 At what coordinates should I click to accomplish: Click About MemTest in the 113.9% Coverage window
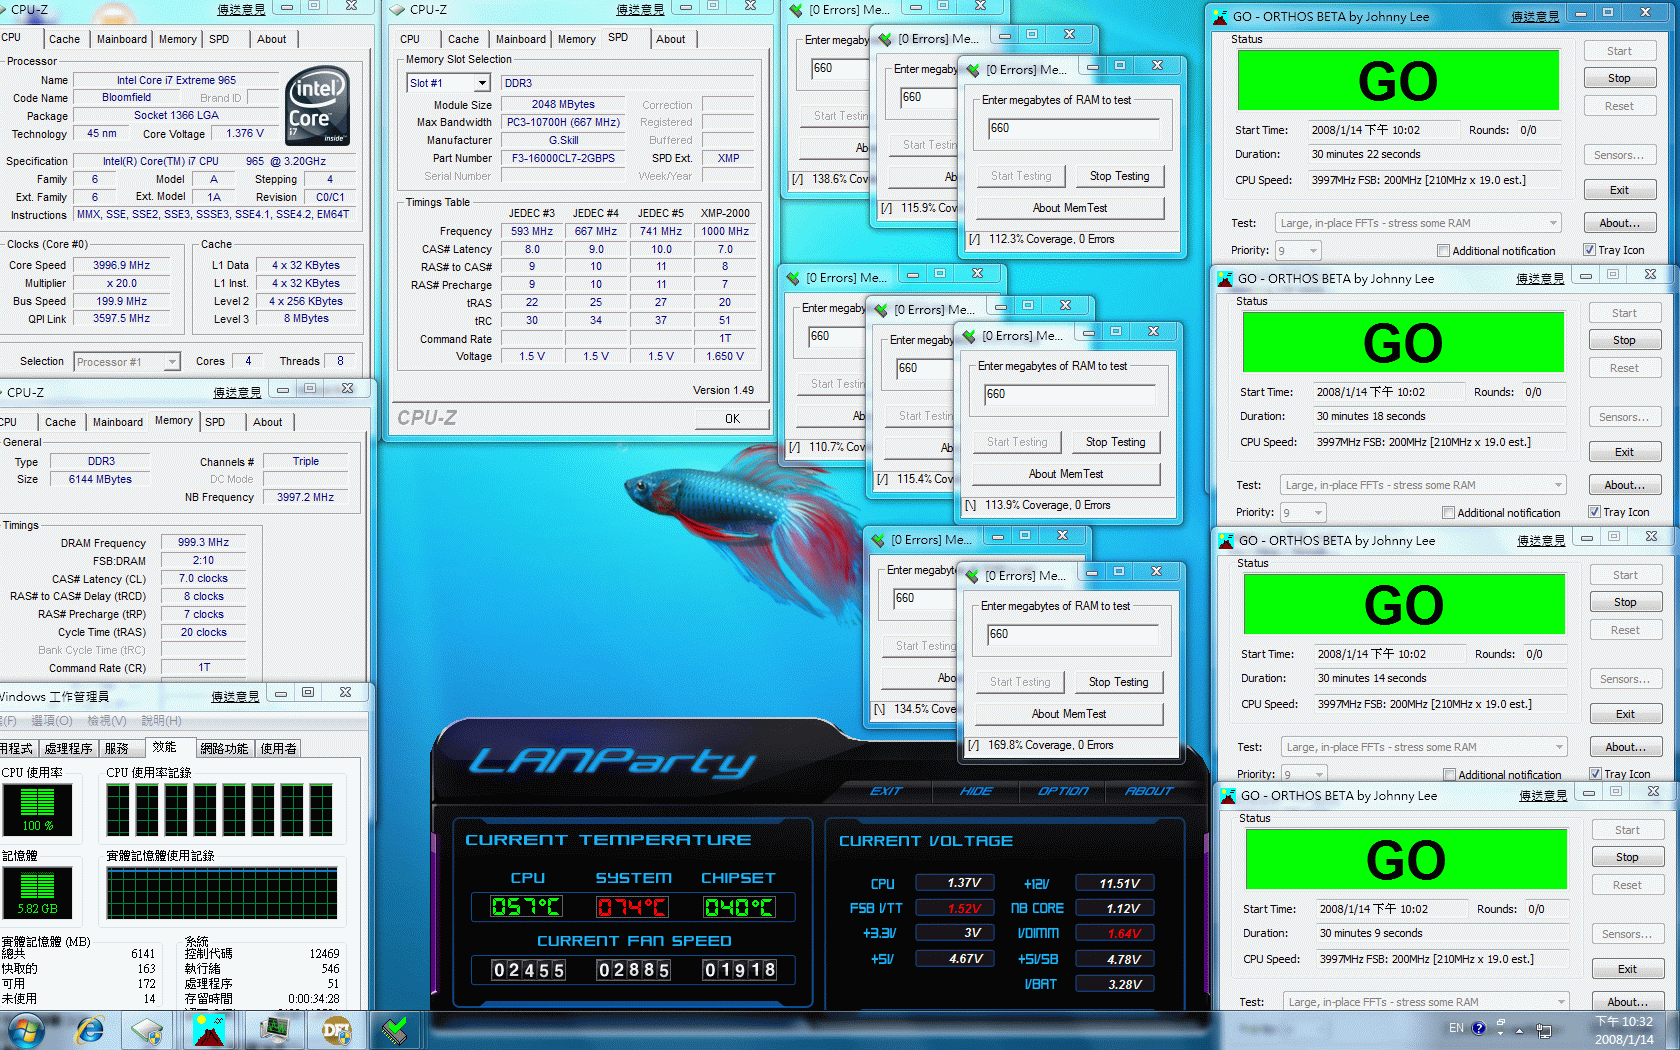(1066, 474)
